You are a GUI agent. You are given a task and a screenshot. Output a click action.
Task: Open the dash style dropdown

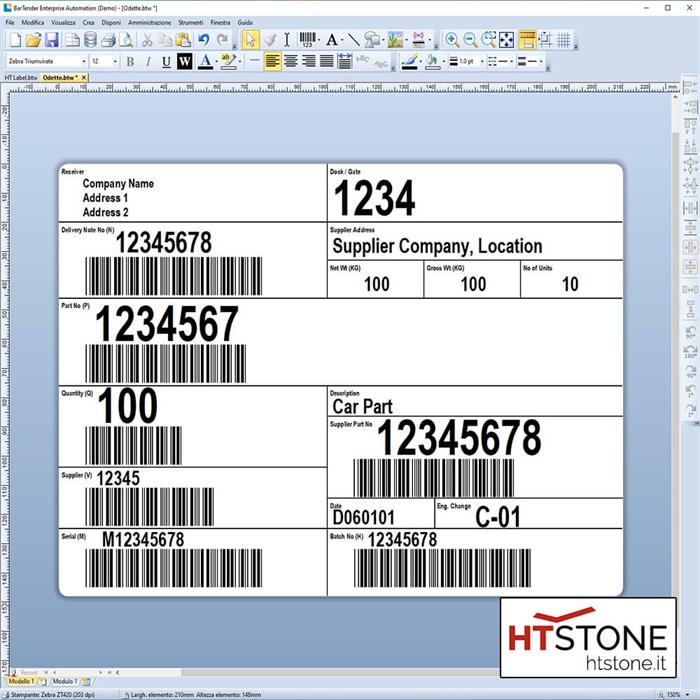(500, 61)
